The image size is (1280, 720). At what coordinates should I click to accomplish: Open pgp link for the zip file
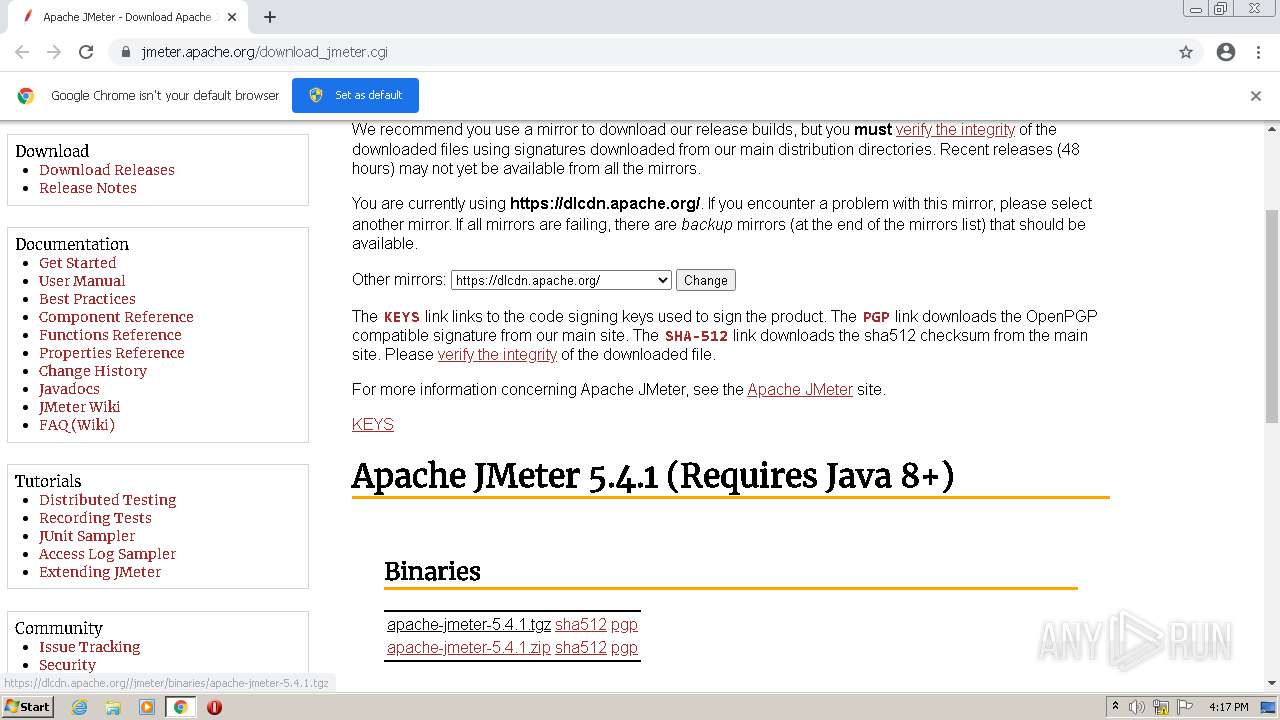(x=624, y=647)
